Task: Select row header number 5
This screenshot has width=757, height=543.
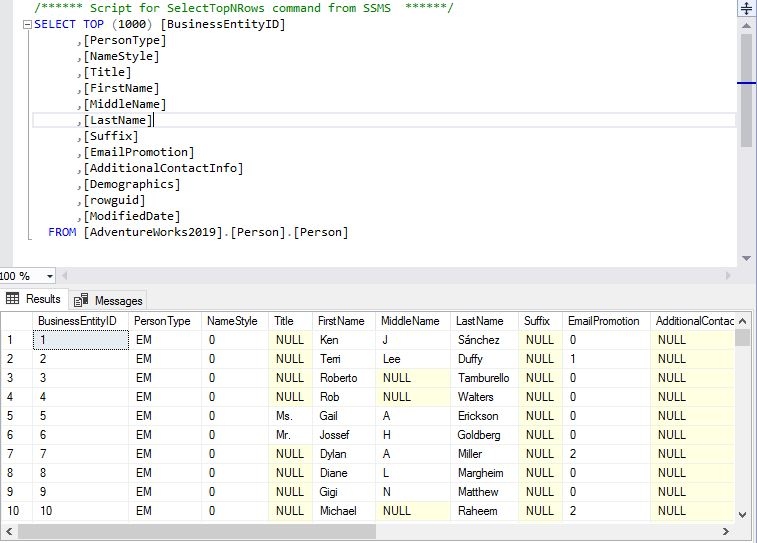Action: 16,416
